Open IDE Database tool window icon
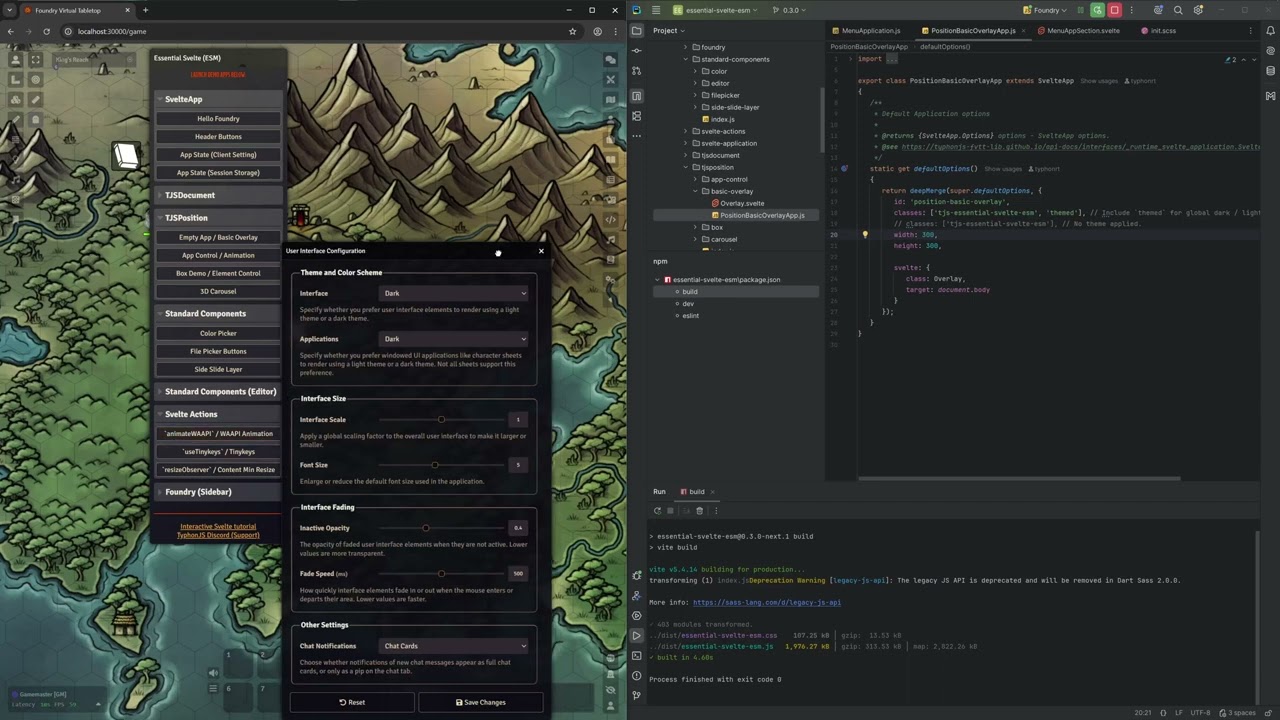This screenshot has height=720, width=1280. tap(1270, 73)
